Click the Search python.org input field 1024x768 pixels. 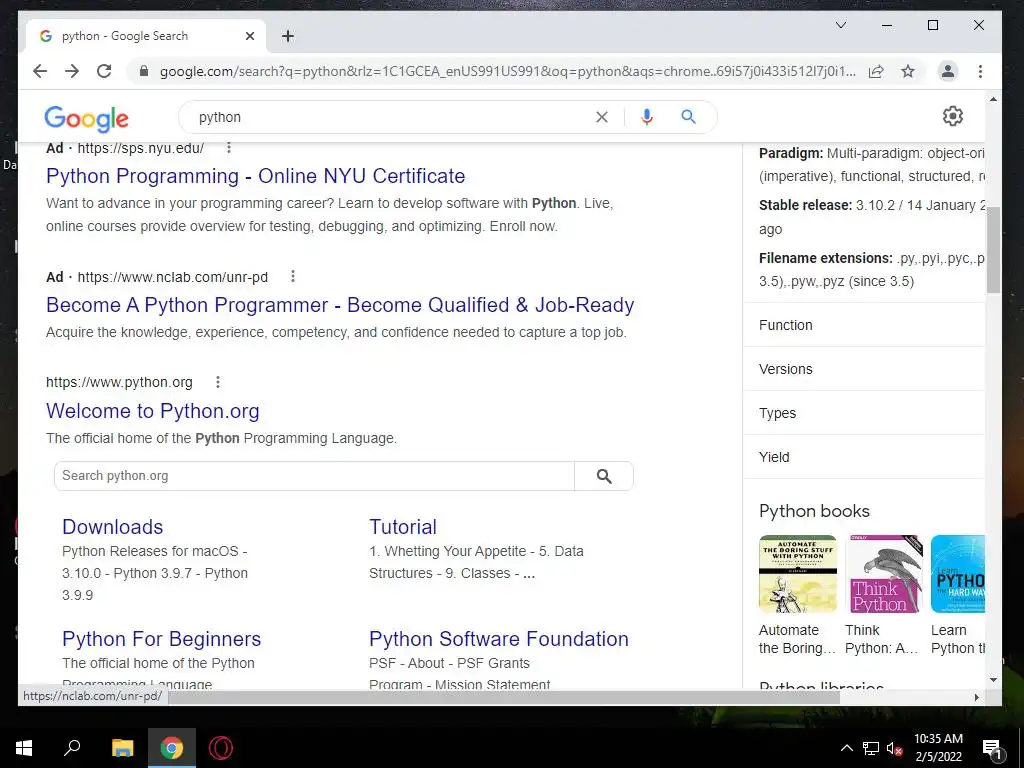pos(314,476)
